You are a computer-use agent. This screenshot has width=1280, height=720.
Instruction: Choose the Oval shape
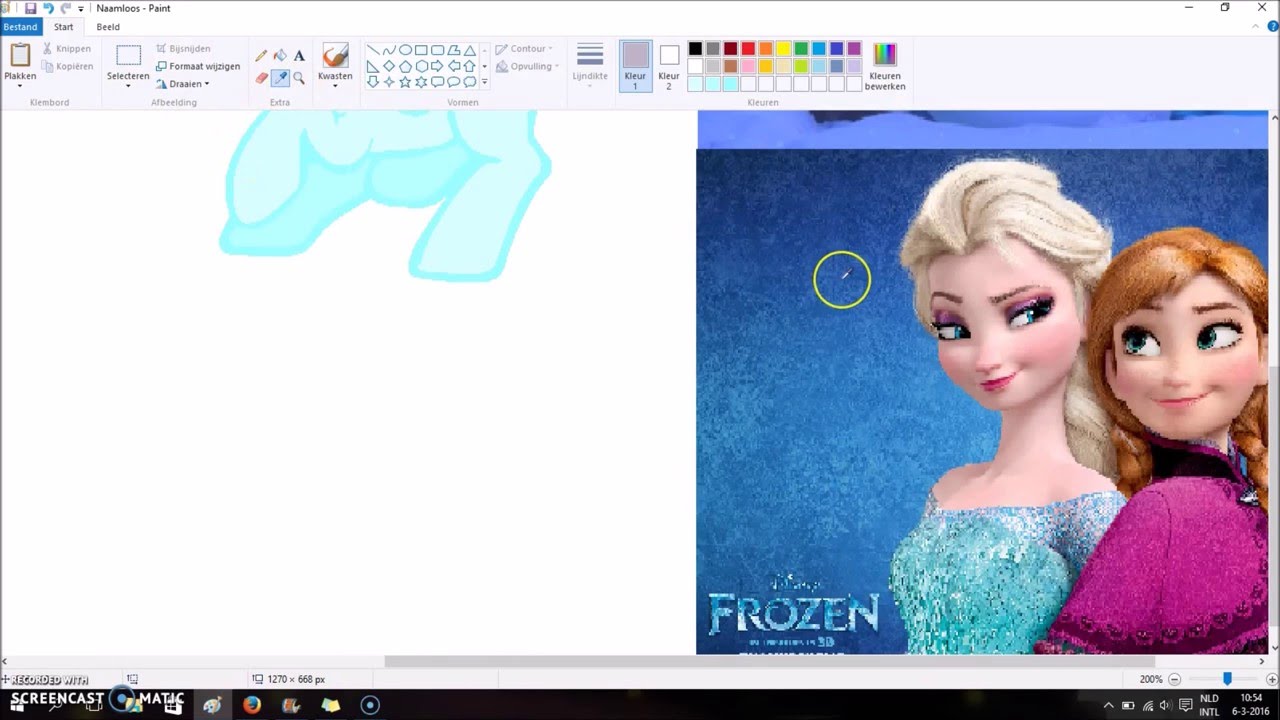tap(405, 50)
